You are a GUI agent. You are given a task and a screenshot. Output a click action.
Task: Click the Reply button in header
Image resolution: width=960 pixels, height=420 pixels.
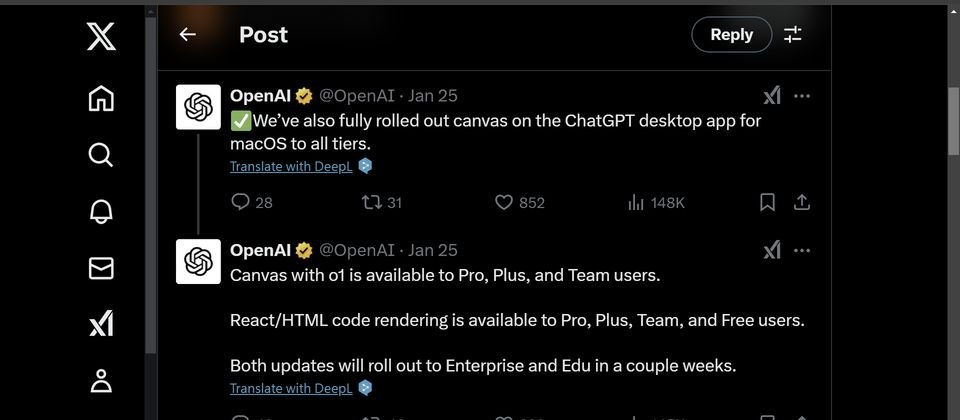pyautogui.click(x=732, y=34)
